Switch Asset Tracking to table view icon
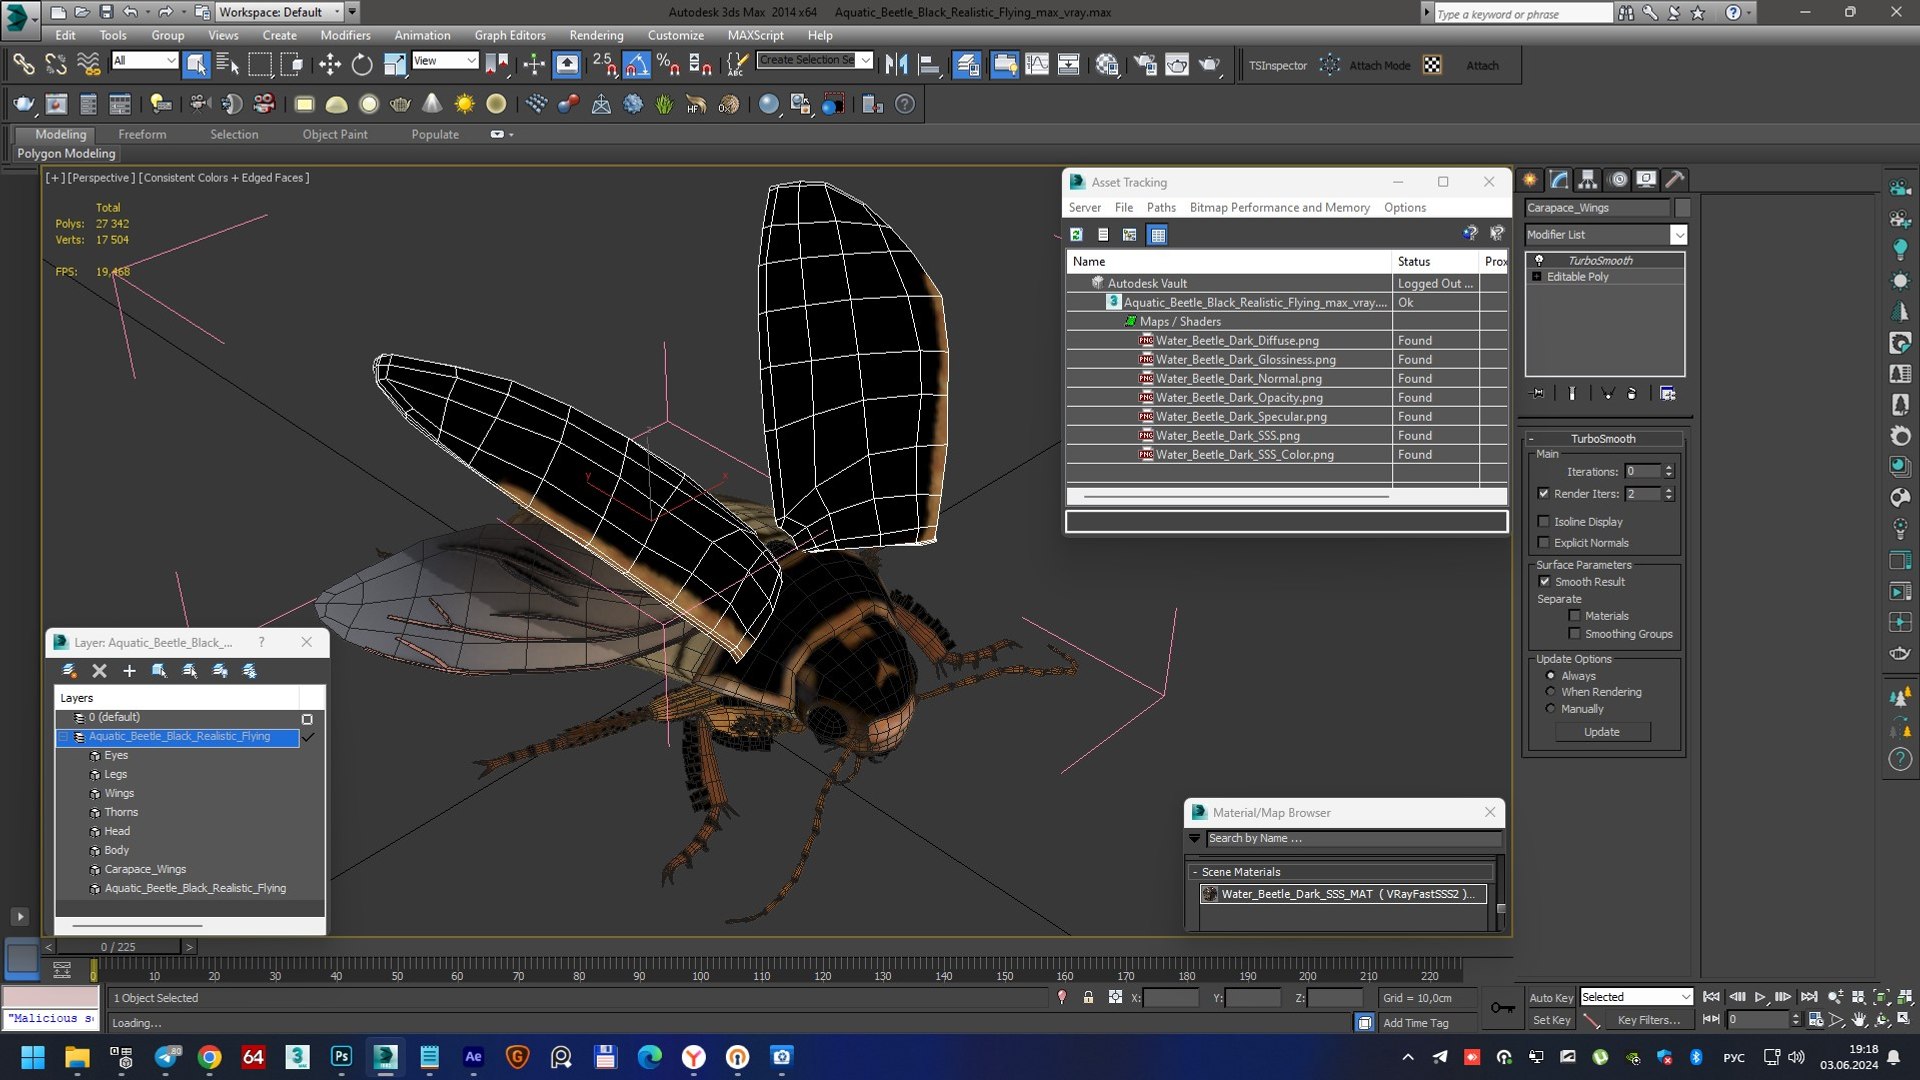1920x1080 pixels. [1157, 235]
